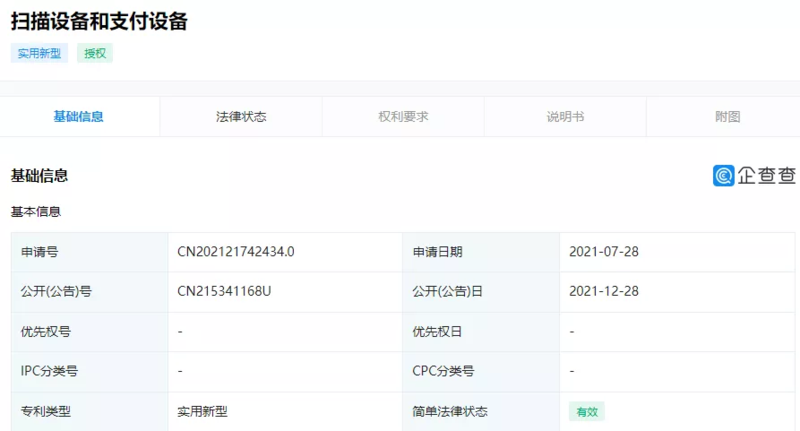800x431 pixels.
Task: Click the 公开(公告)日 label cell
Action: pyautogui.click(x=481, y=292)
